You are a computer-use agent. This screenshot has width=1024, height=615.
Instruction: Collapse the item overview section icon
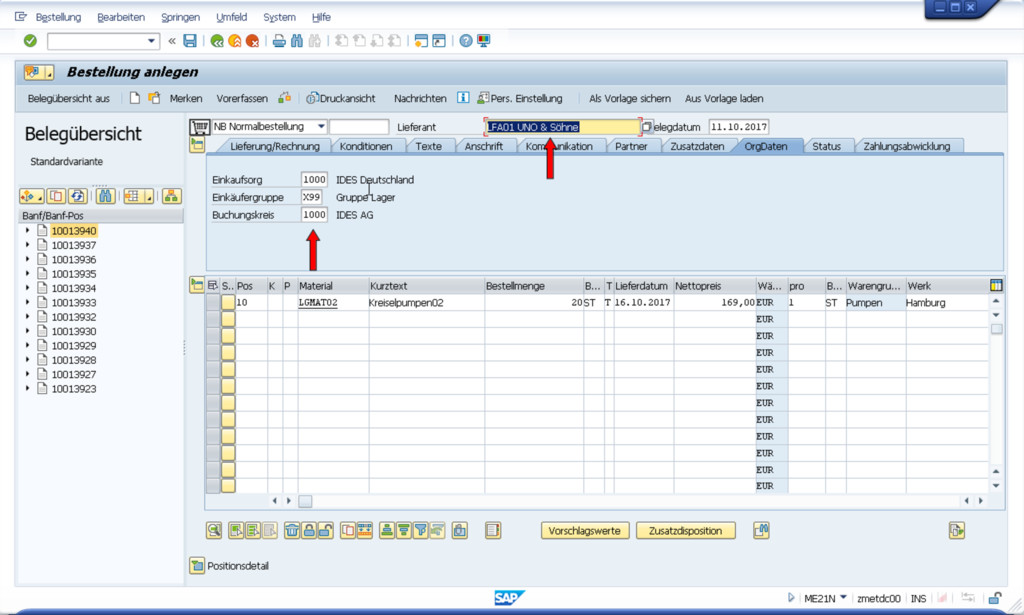click(197, 285)
